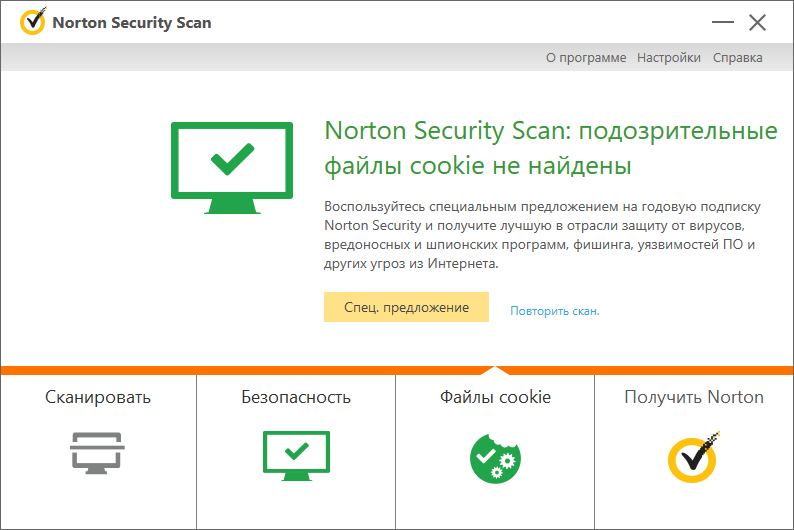Open the 'Справка' help menu
This screenshot has width=794, height=530.
[738, 58]
